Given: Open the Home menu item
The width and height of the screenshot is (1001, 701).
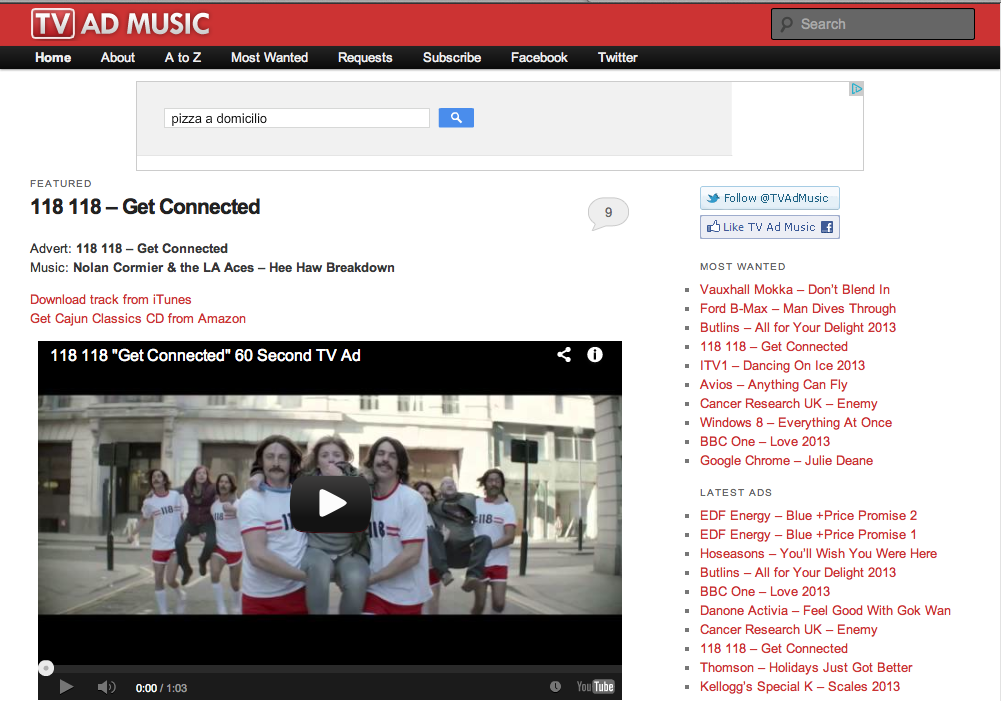Looking at the screenshot, I should tap(53, 58).
